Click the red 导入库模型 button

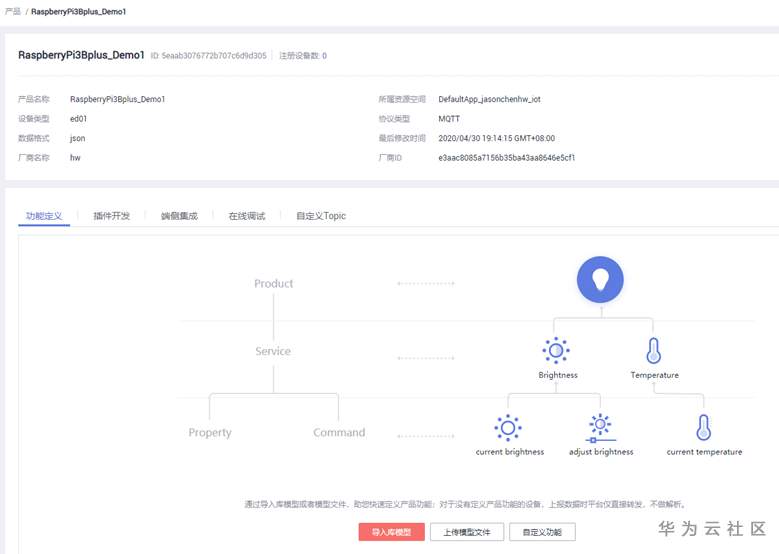391,532
